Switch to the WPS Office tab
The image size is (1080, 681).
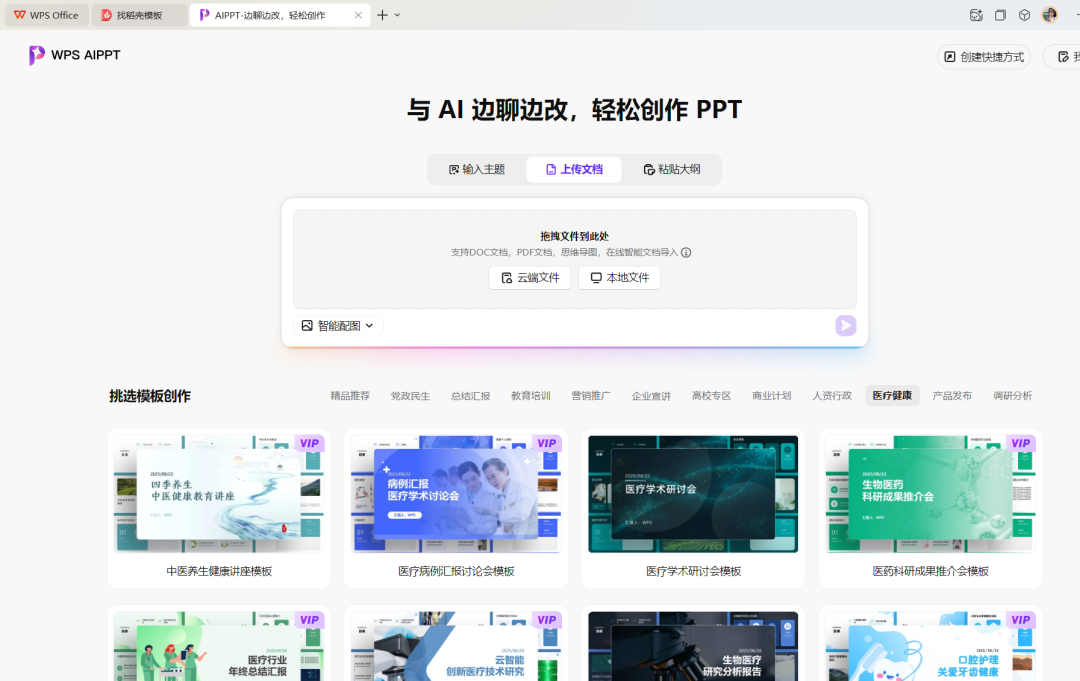[x=47, y=15]
